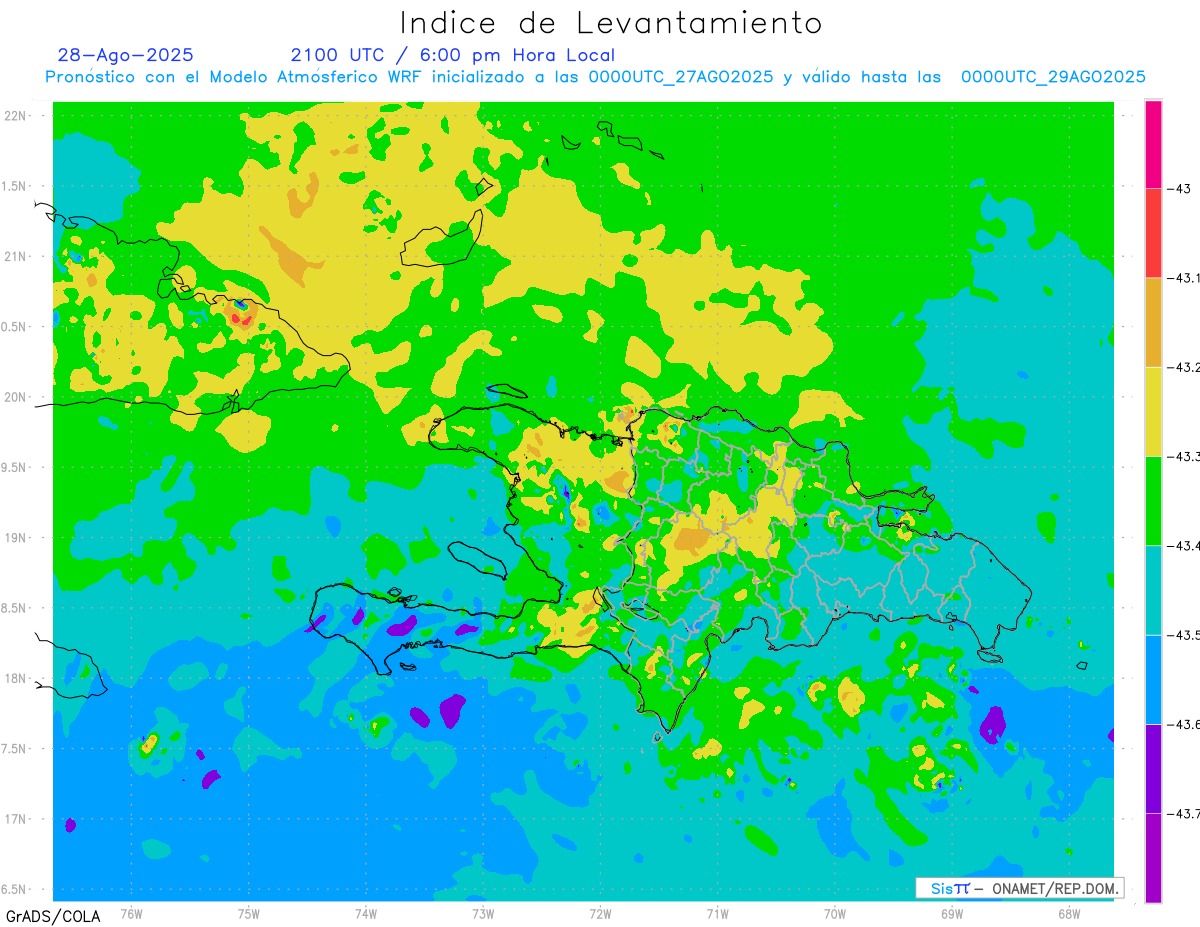Click the '7.5N' latitude label
Viewport: 1200px width, 927px height.
pos(15,749)
